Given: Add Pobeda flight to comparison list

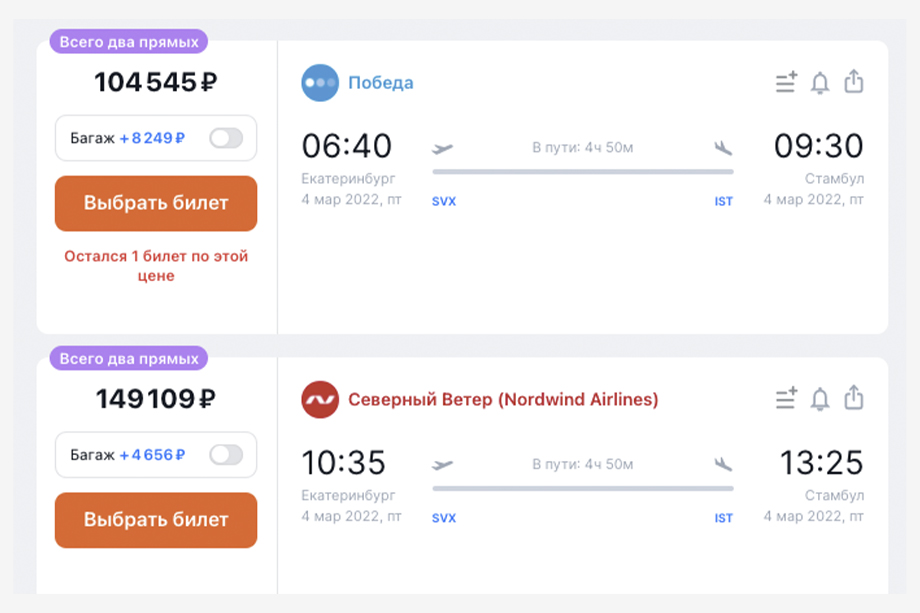Looking at the screenshot, I should 786,83.
